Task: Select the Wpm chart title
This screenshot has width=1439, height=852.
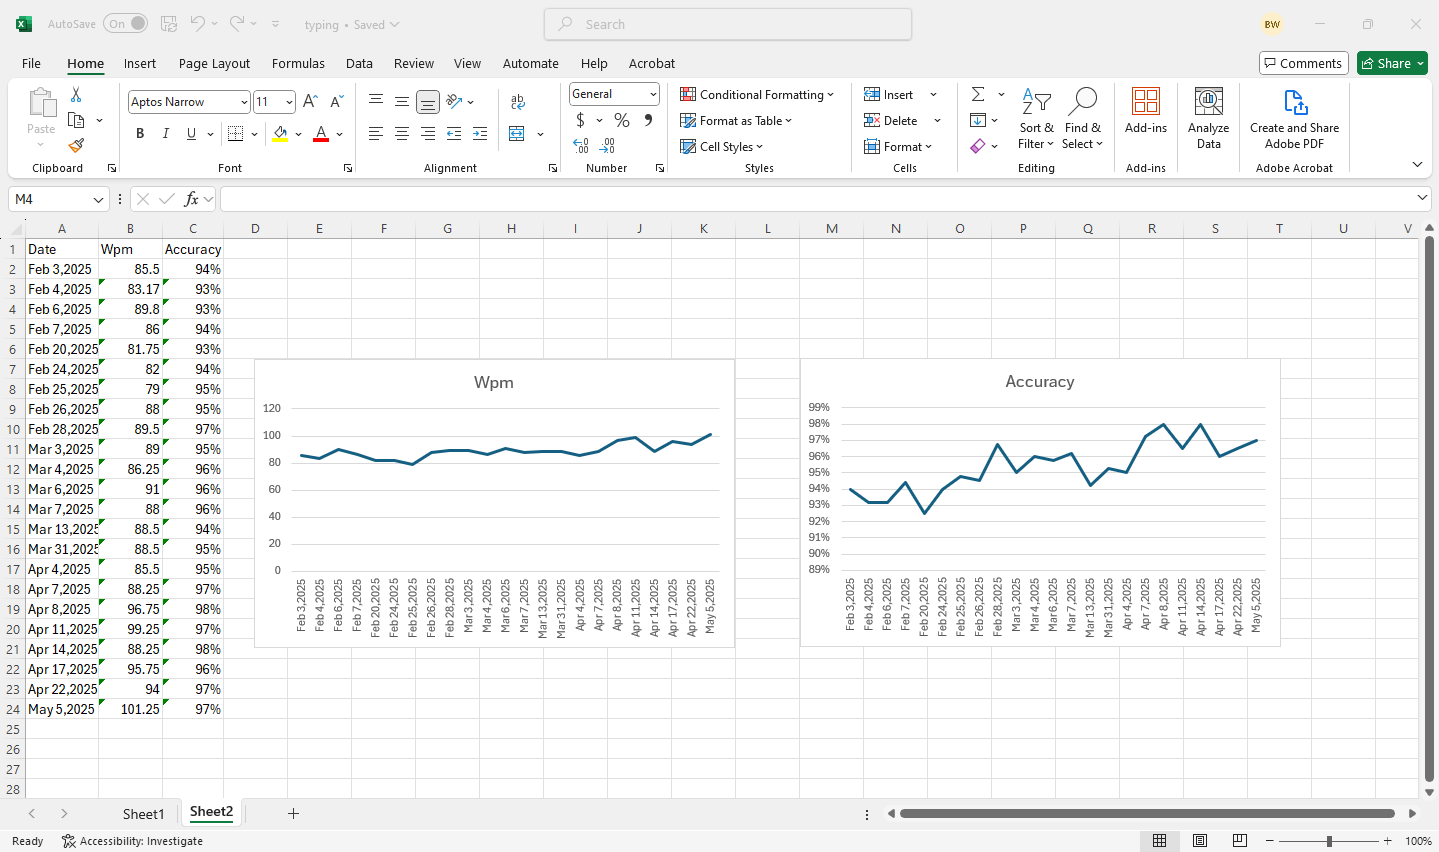Action: click(x=494, y=382)
